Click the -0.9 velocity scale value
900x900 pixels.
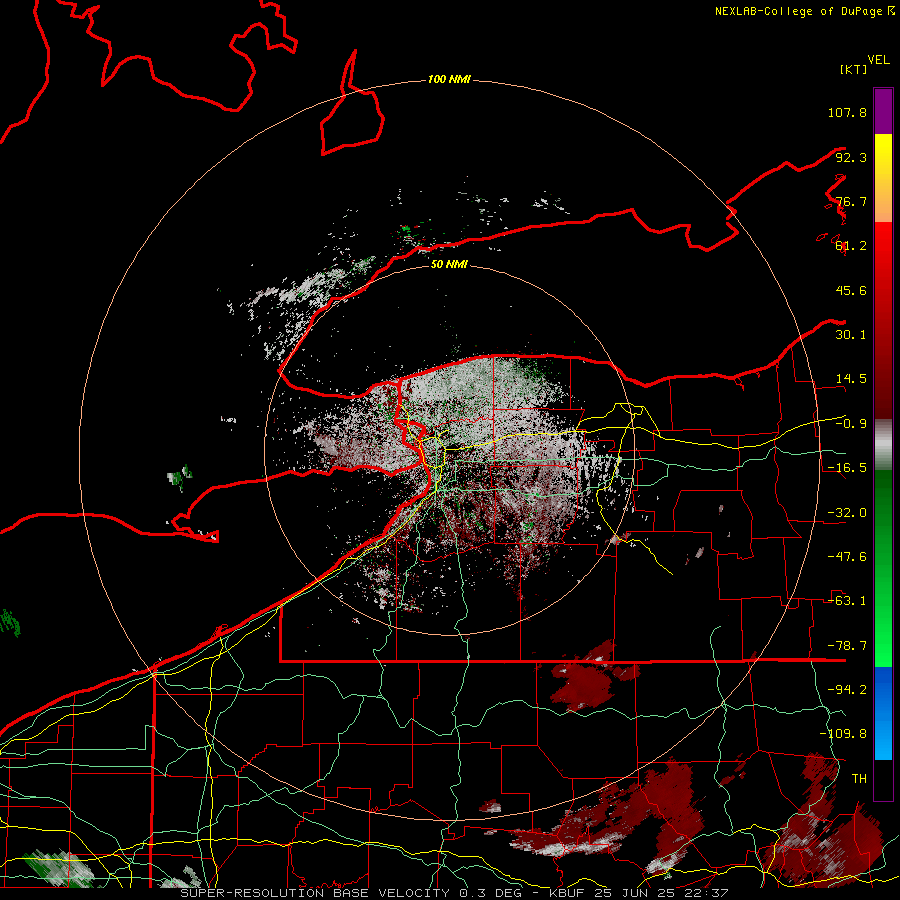[x=851, y=424]
